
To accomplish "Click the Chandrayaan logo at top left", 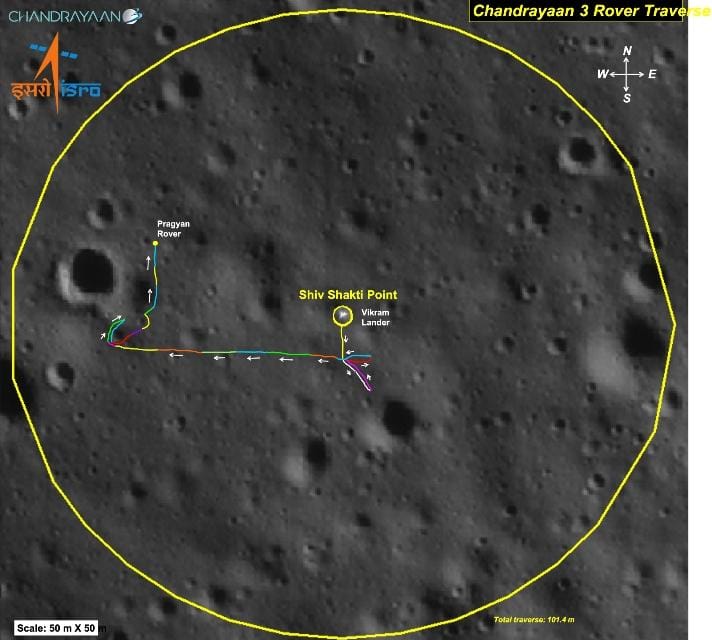I will pyautogui.click(x=72, y=15).
